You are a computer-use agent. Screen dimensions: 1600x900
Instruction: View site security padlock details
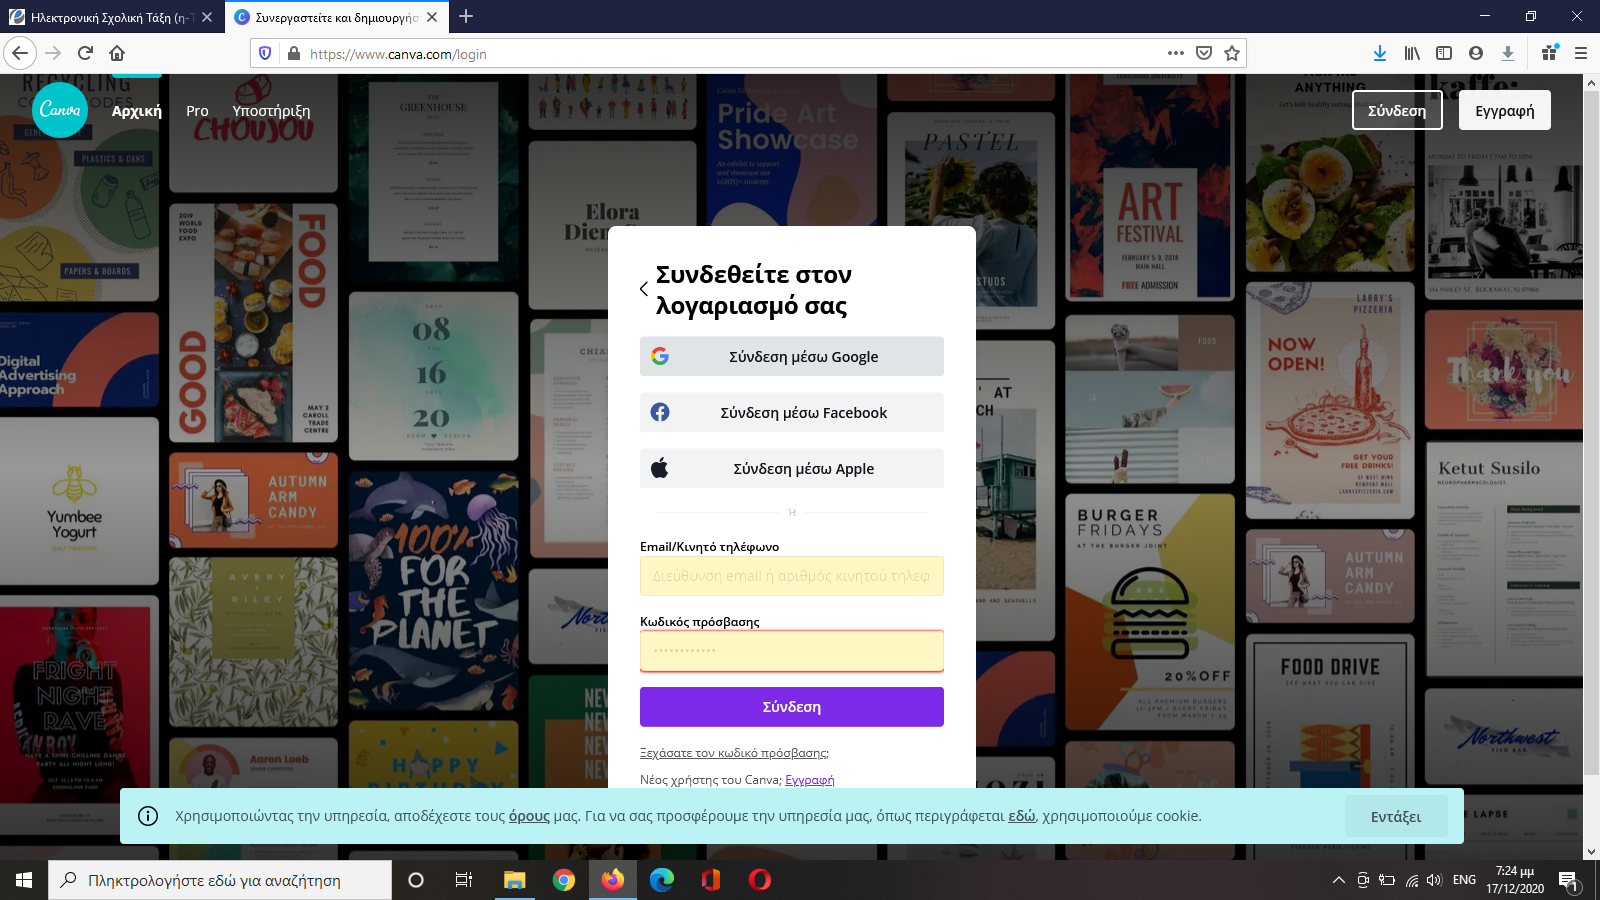tap(294, 53)
